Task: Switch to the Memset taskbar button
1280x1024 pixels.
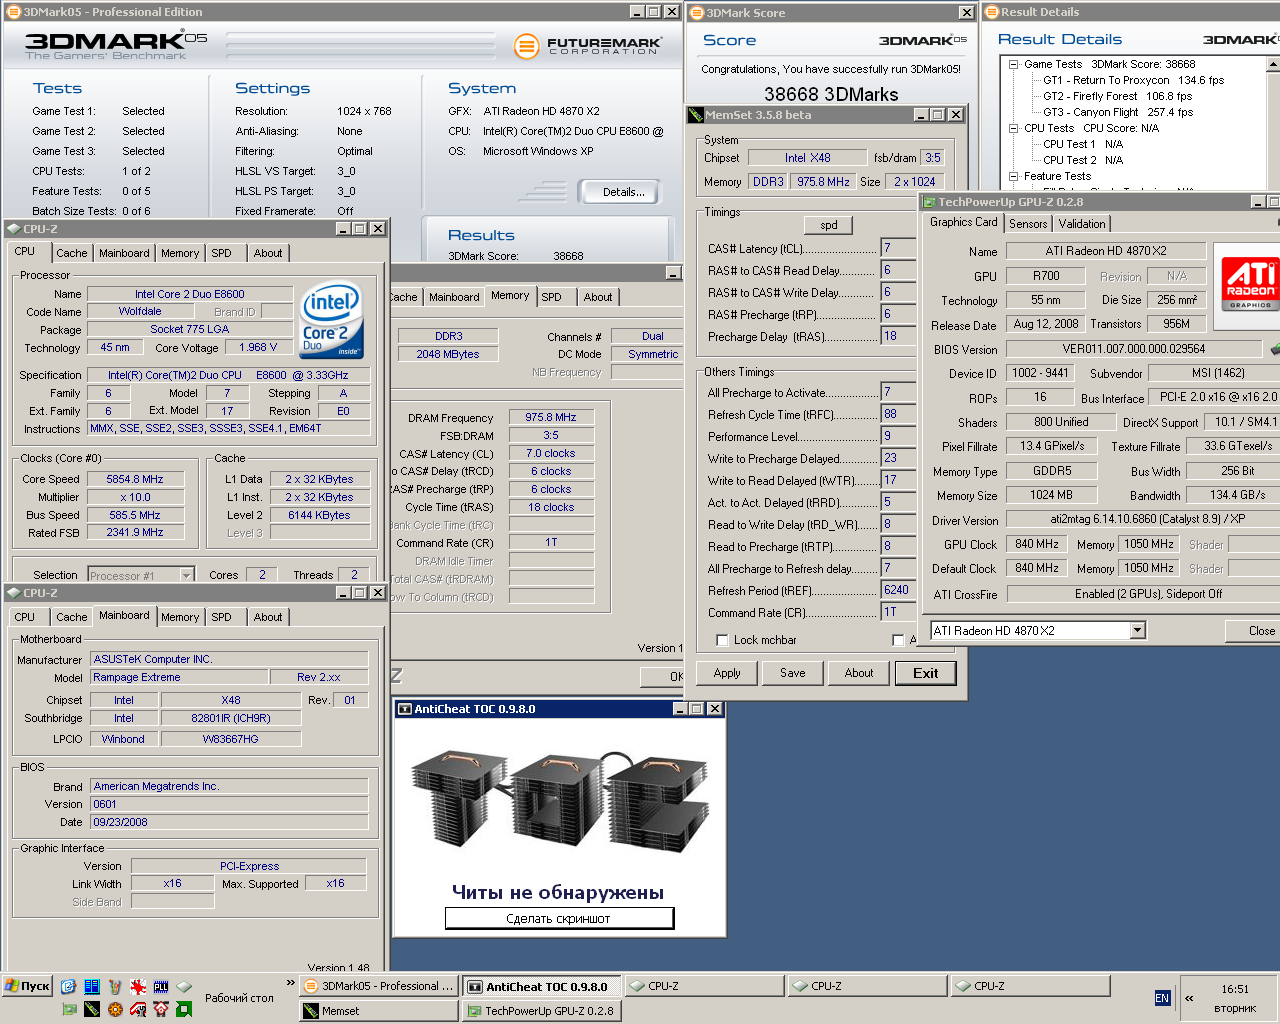Action: (x=378, y=1011)
